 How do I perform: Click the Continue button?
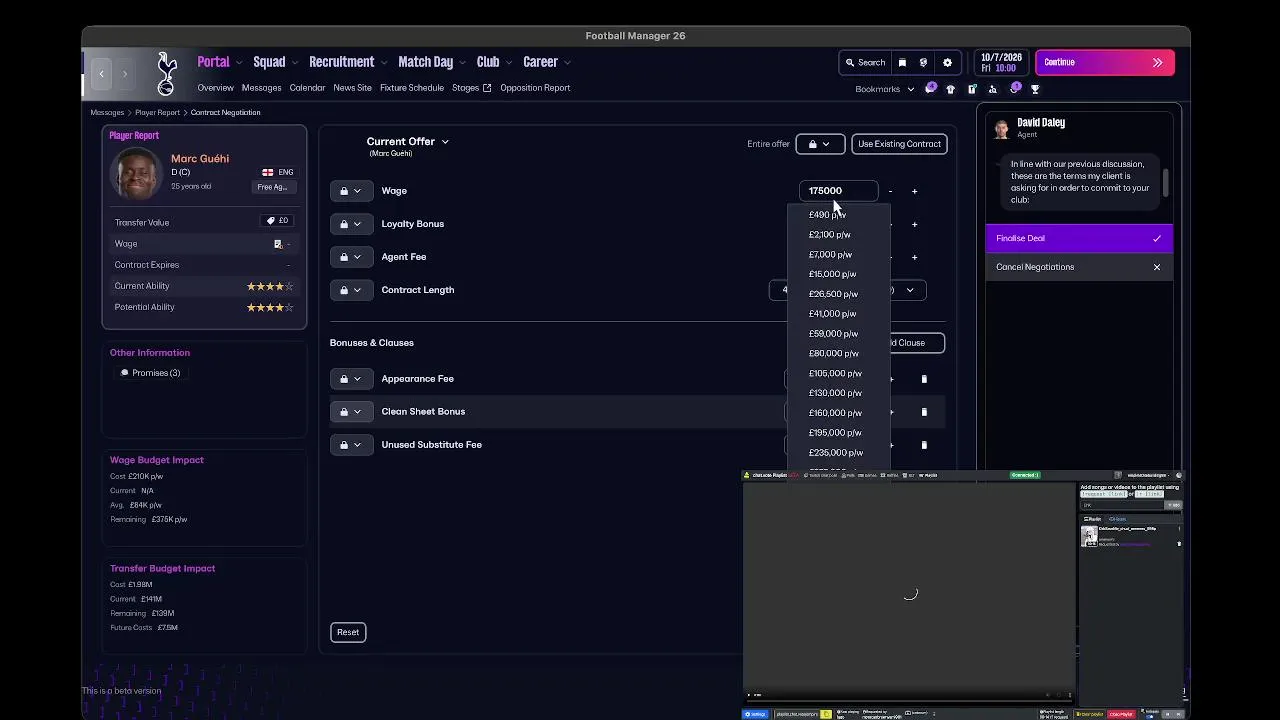click(x=1105, y=63)
